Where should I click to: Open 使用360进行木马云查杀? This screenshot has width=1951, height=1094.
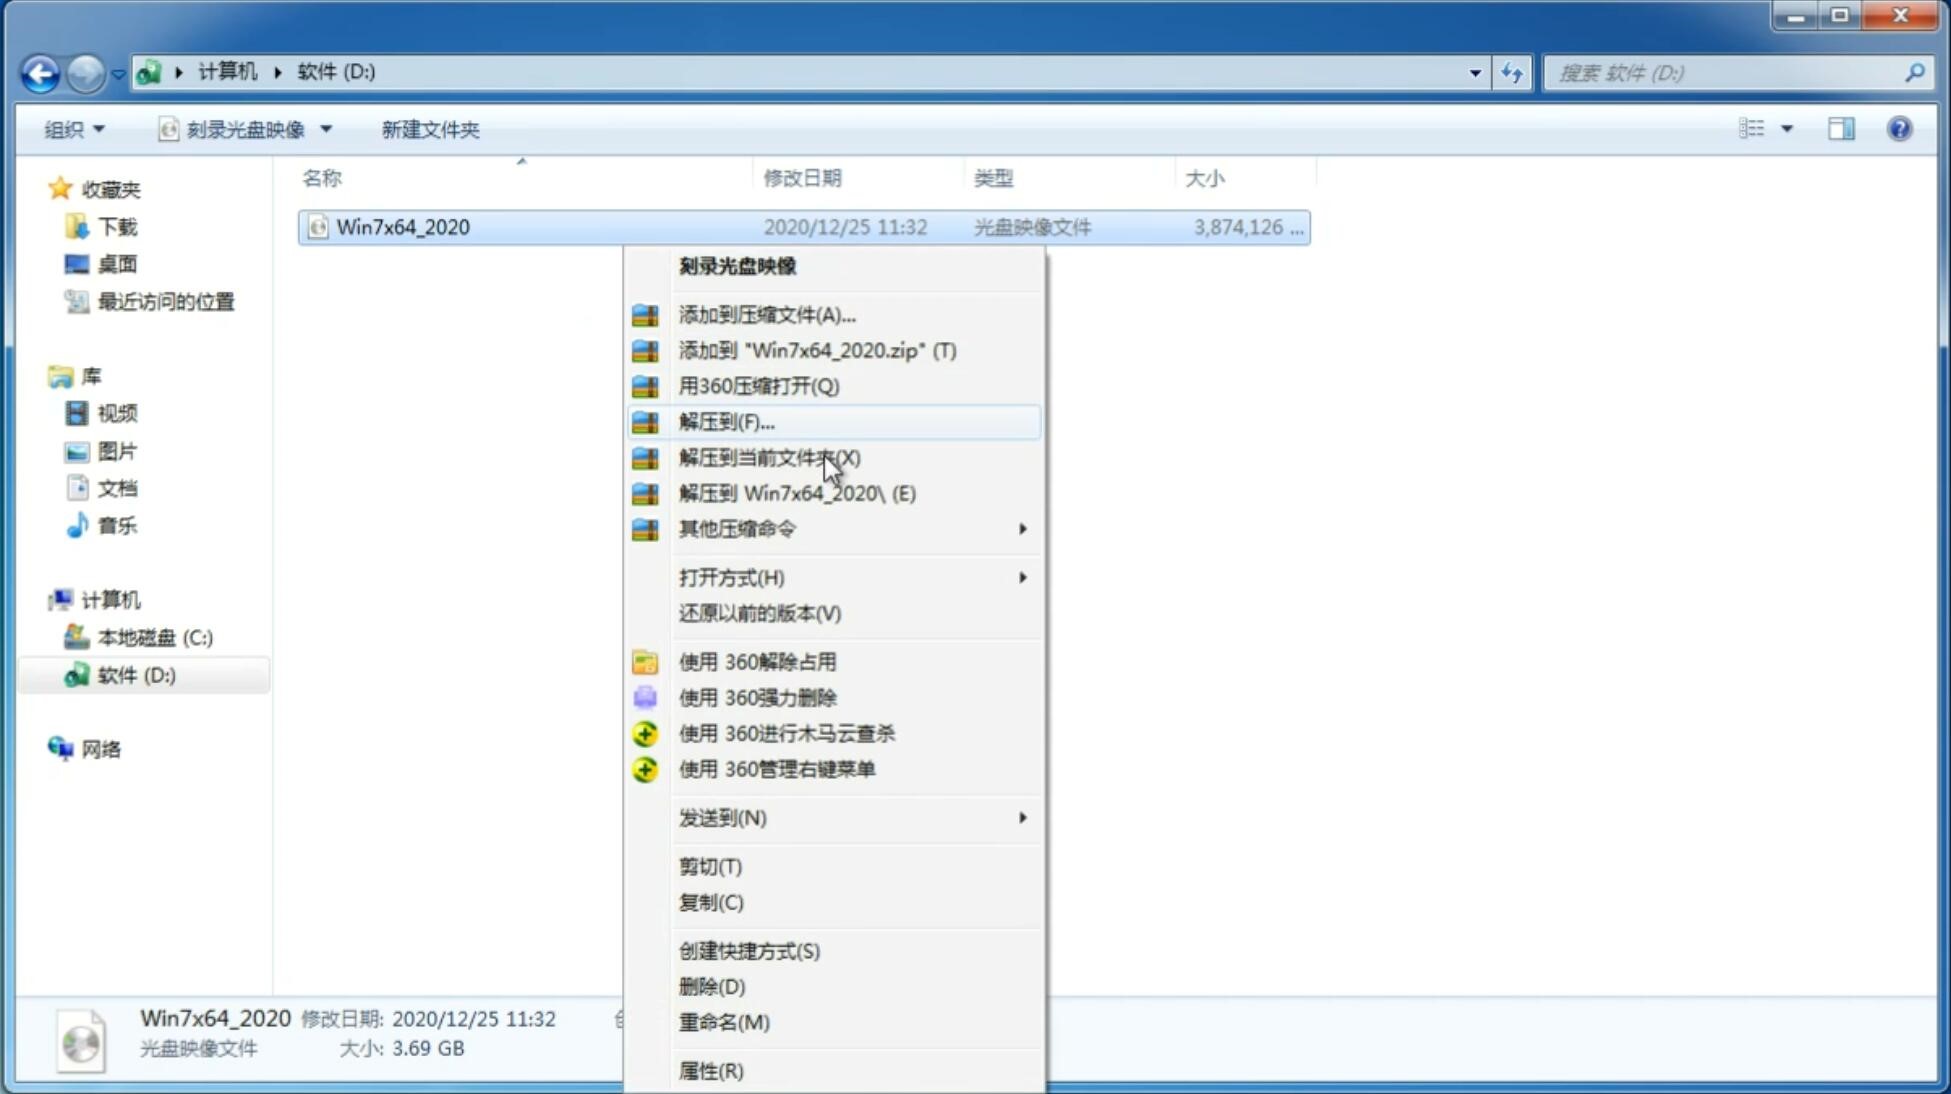(787, 732)
